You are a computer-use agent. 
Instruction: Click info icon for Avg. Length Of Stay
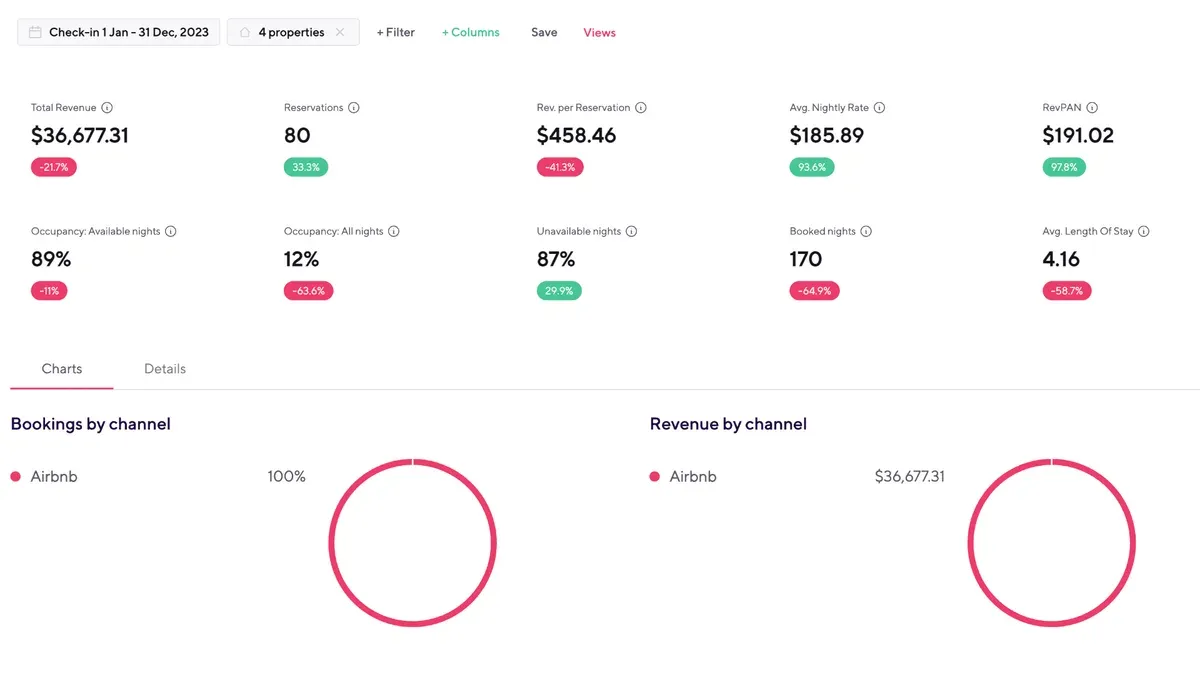pyautogui.click(x=1144, y=232)
